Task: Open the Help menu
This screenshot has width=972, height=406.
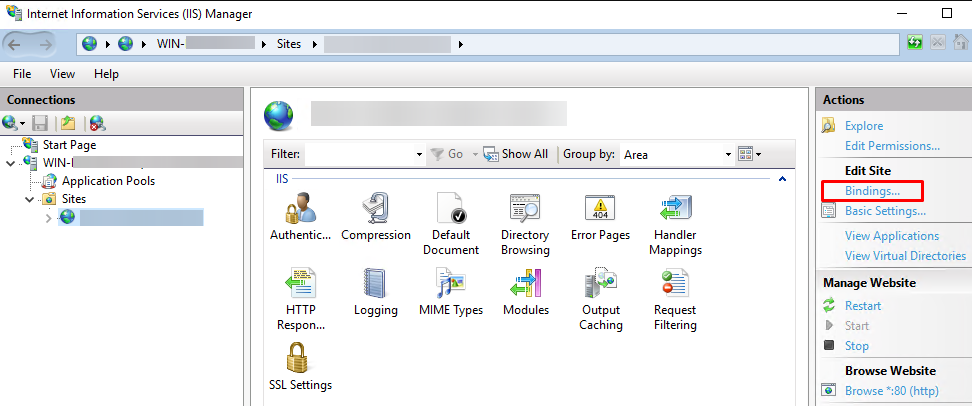Action: tap(106, 74)
